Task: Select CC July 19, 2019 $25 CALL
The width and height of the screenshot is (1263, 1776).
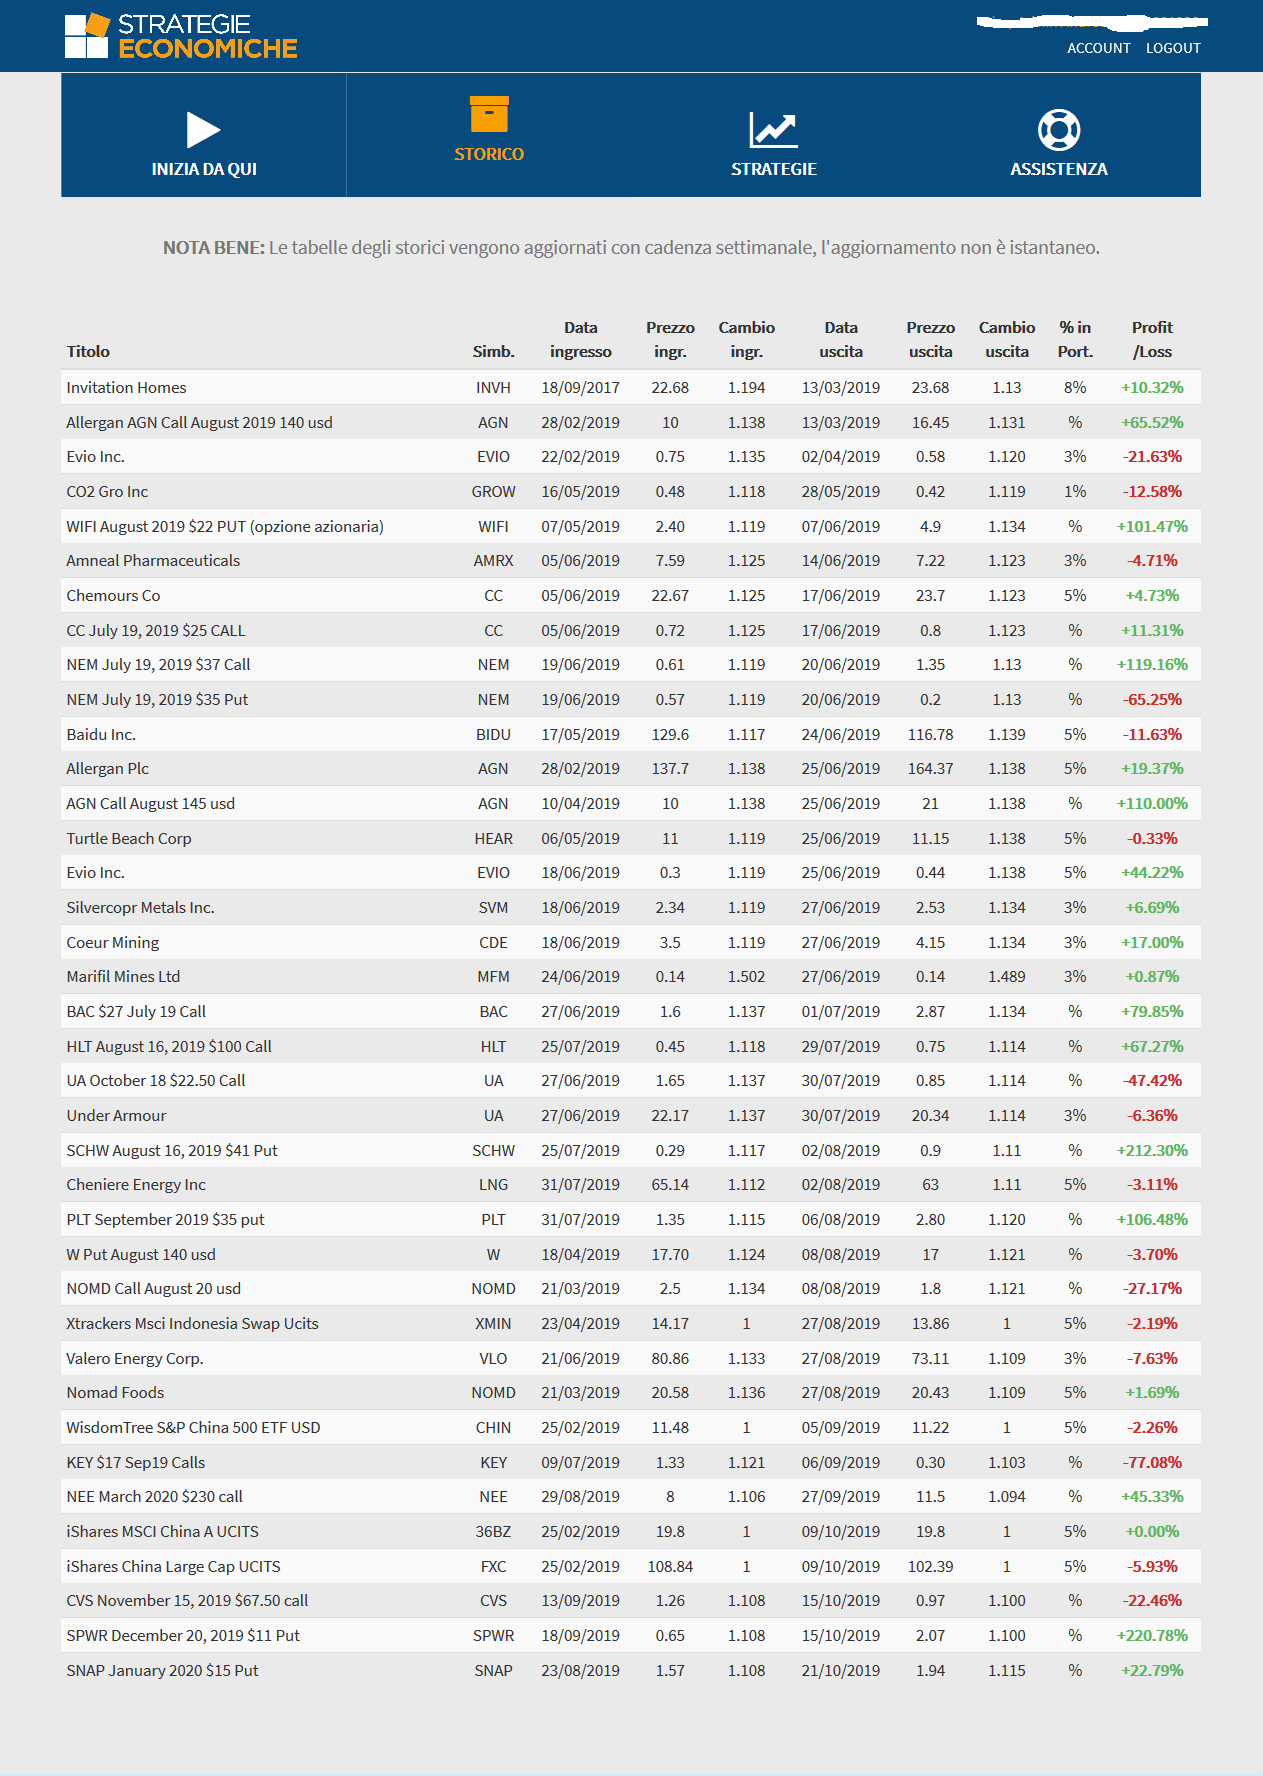Action: point(156,630)
